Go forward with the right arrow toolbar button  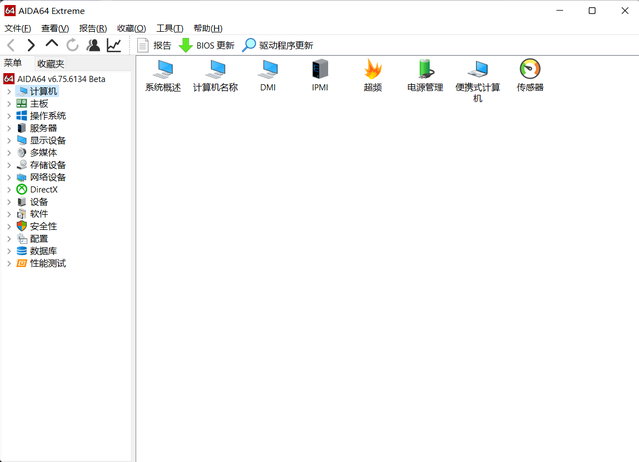tap(31, 45)
